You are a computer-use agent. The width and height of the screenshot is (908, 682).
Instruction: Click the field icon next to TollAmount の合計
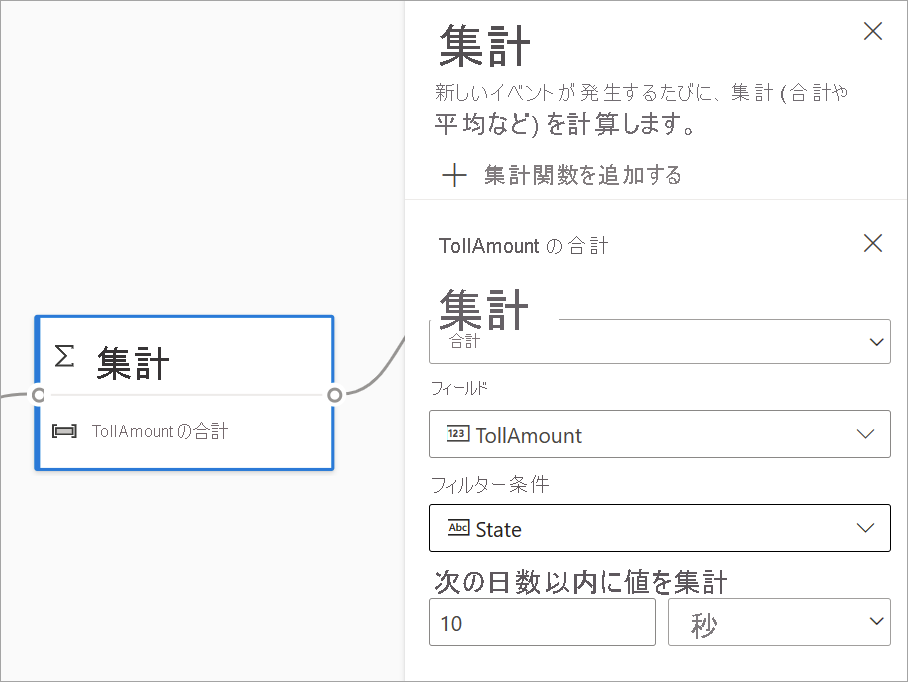pyautogui.click(x=64, y=431)
